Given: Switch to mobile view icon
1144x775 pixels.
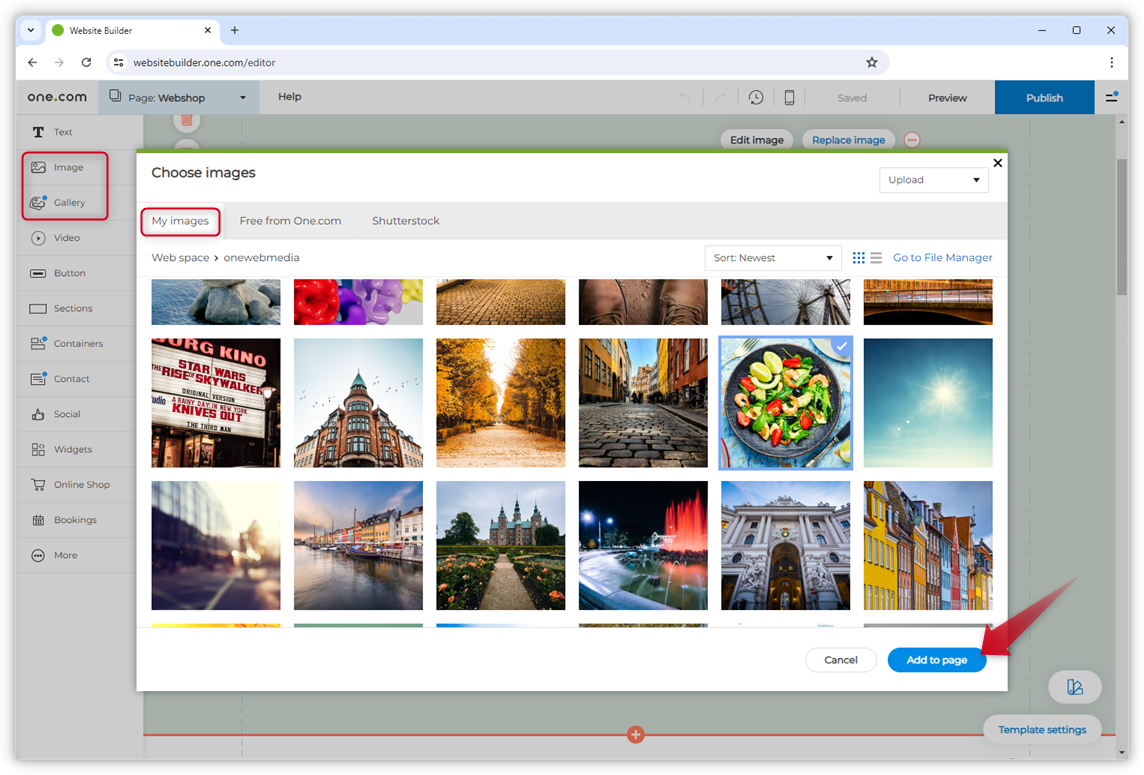Looking at the screenshot, I should (x=789, y=98).
